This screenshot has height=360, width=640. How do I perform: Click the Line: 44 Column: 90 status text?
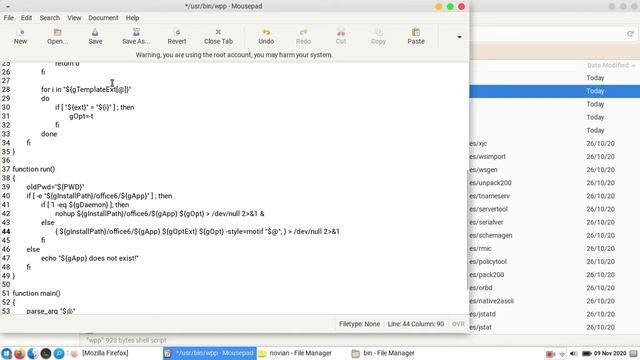416,324
